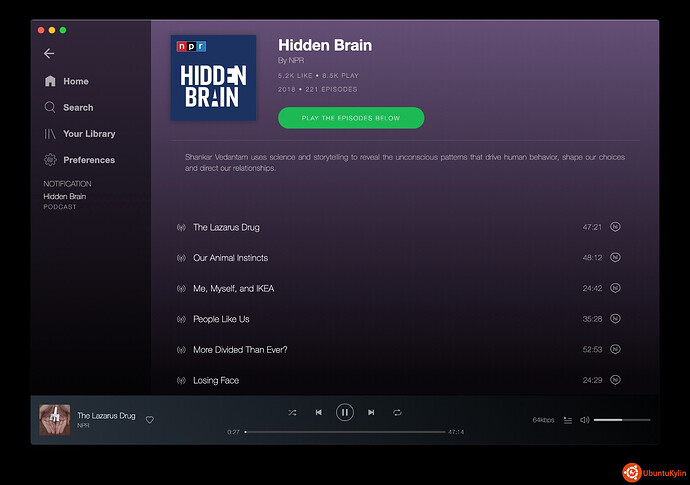Toggle the repeat mode

(397, 412)
